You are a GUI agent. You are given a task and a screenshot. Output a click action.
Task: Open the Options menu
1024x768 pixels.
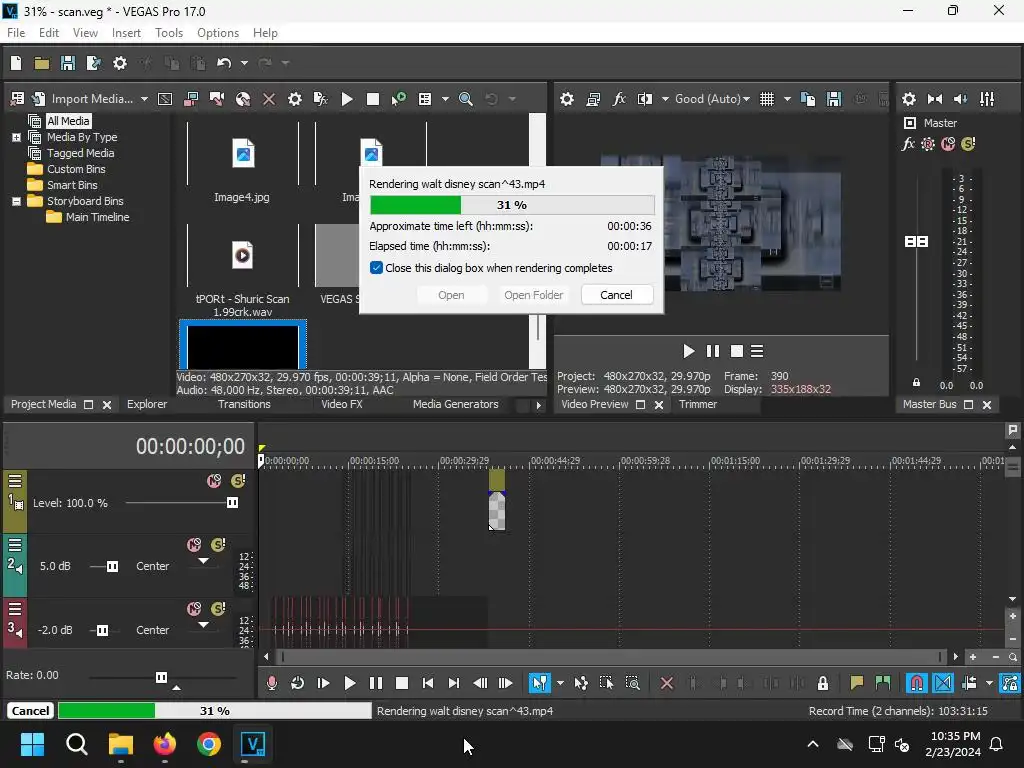tap(218, 33)
